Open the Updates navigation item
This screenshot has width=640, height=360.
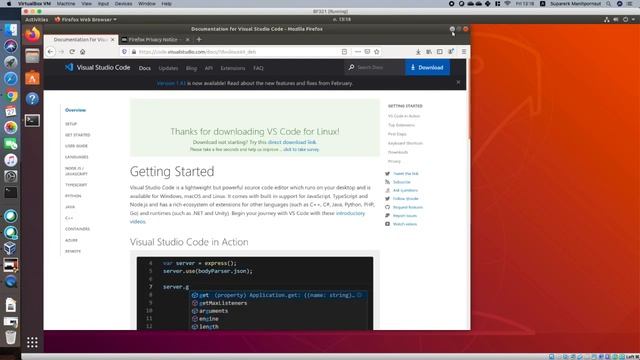[168, 68]
